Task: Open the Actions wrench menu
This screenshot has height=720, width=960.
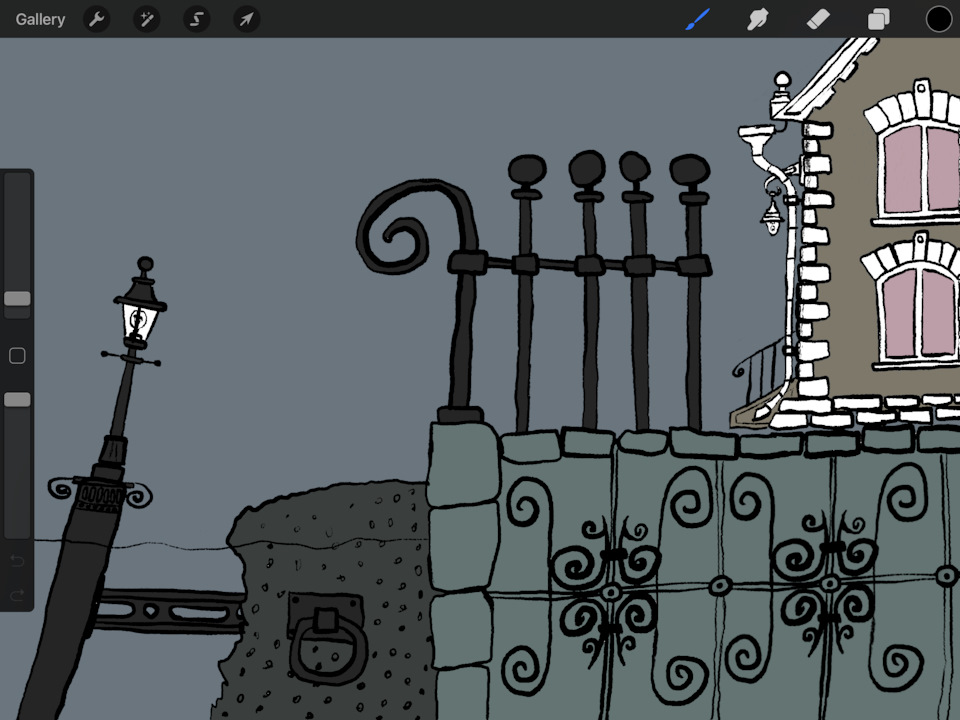Action: pos(97,20)
